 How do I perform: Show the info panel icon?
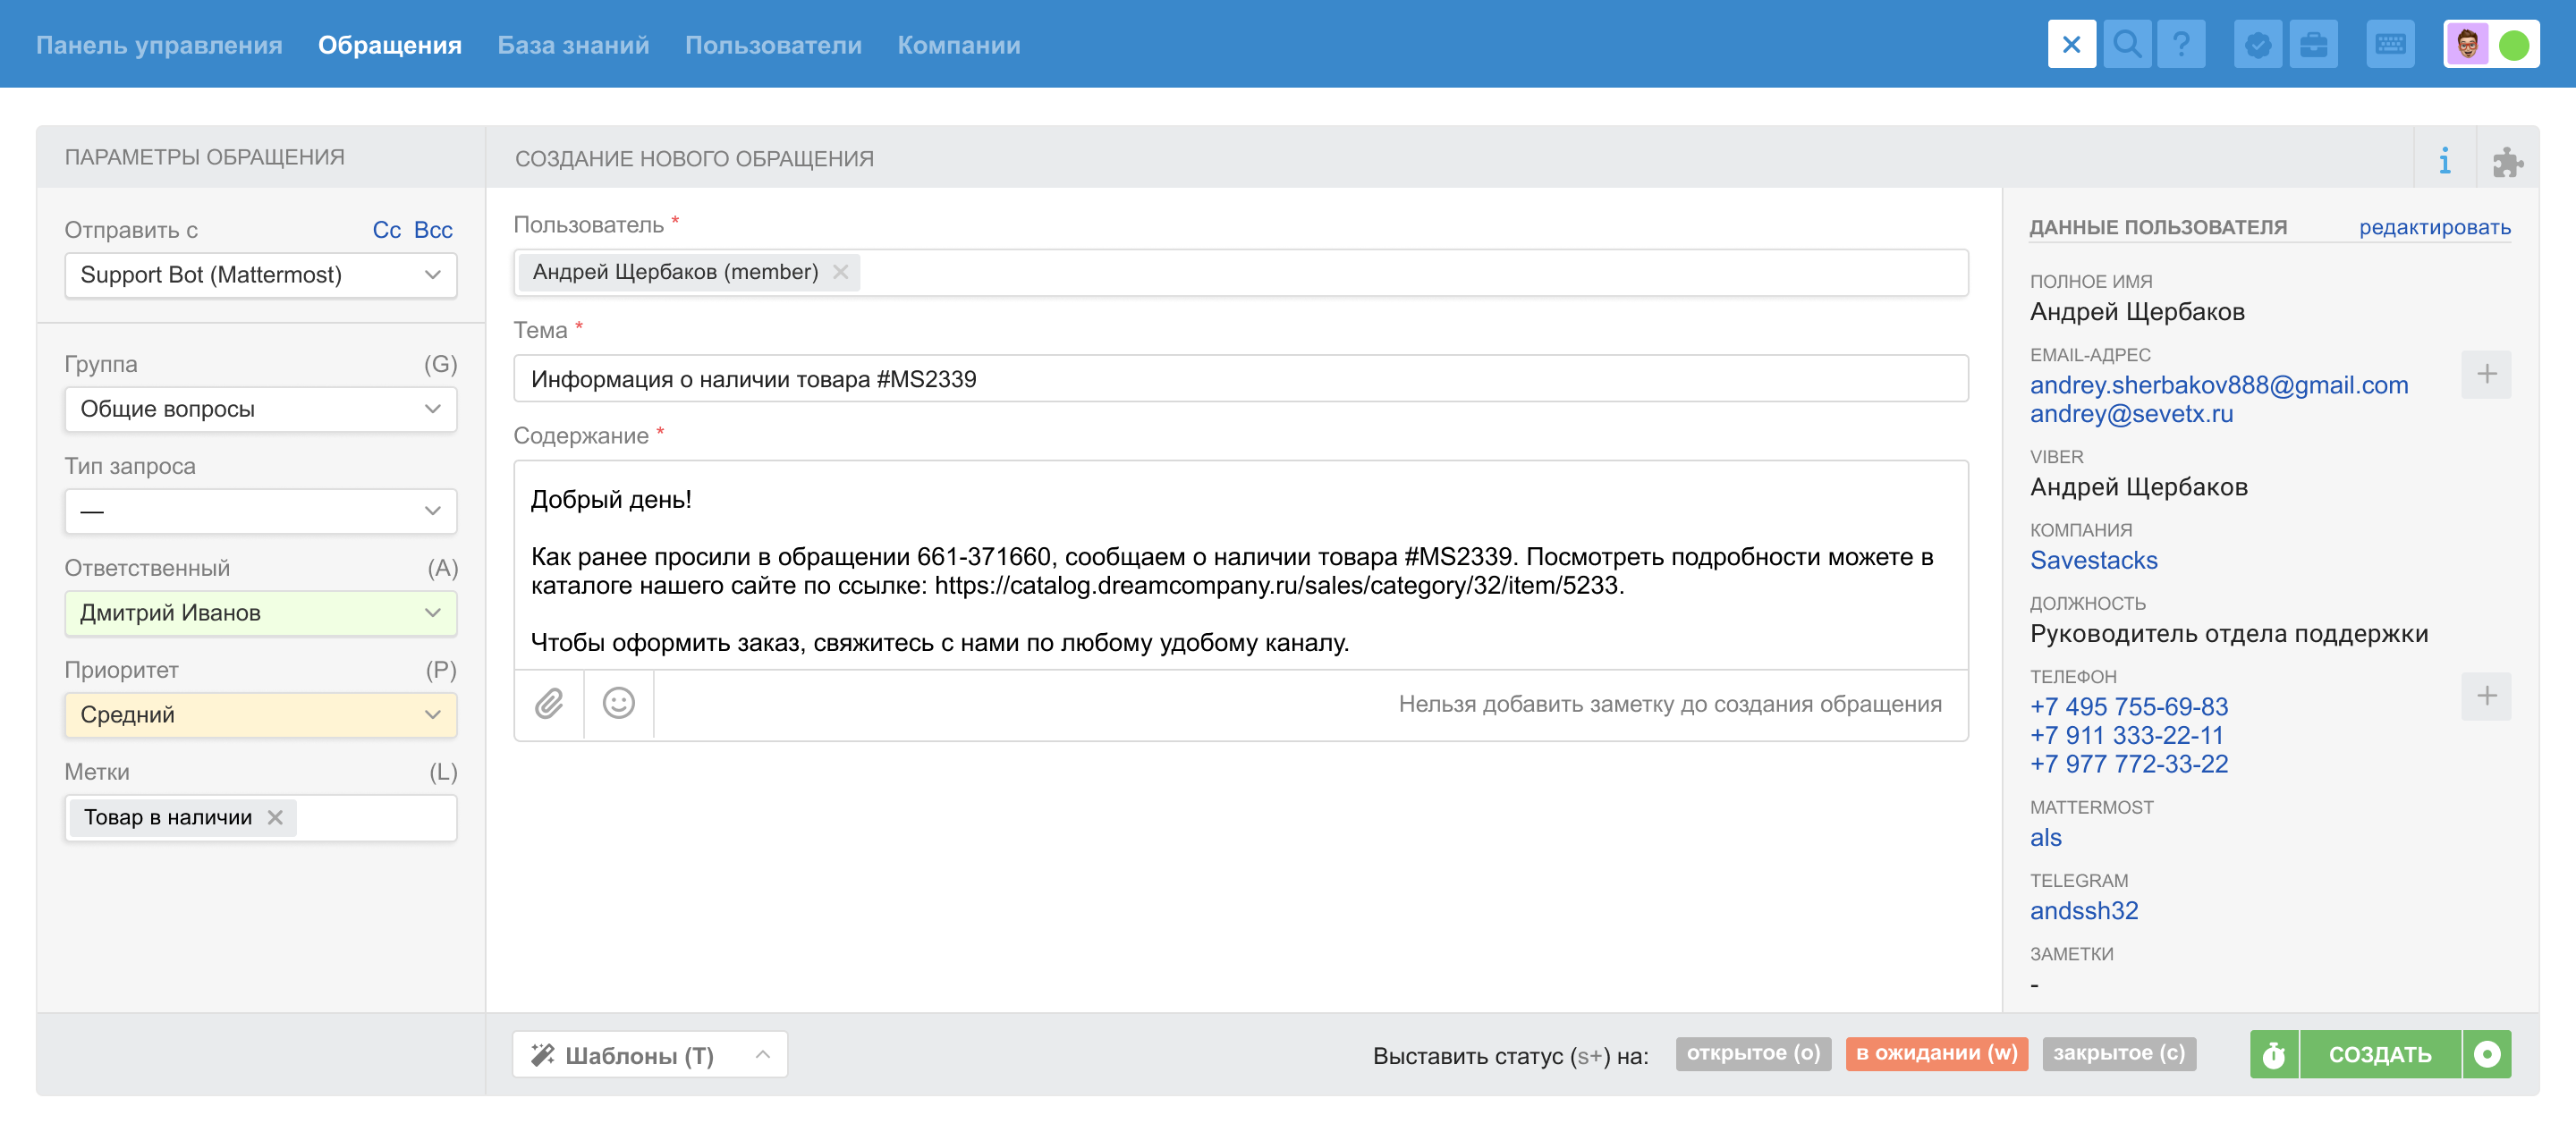pos(2444,161)
